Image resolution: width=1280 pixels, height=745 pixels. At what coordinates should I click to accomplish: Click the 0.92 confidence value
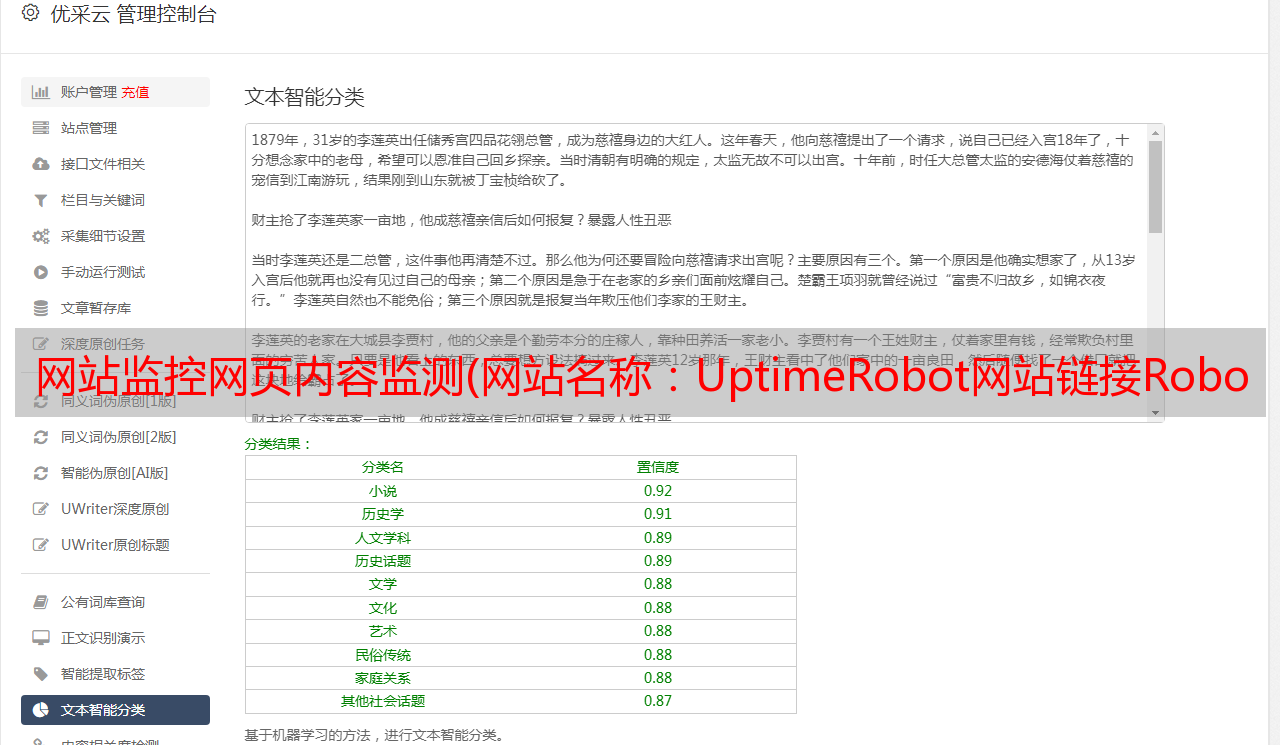point(658,491)
